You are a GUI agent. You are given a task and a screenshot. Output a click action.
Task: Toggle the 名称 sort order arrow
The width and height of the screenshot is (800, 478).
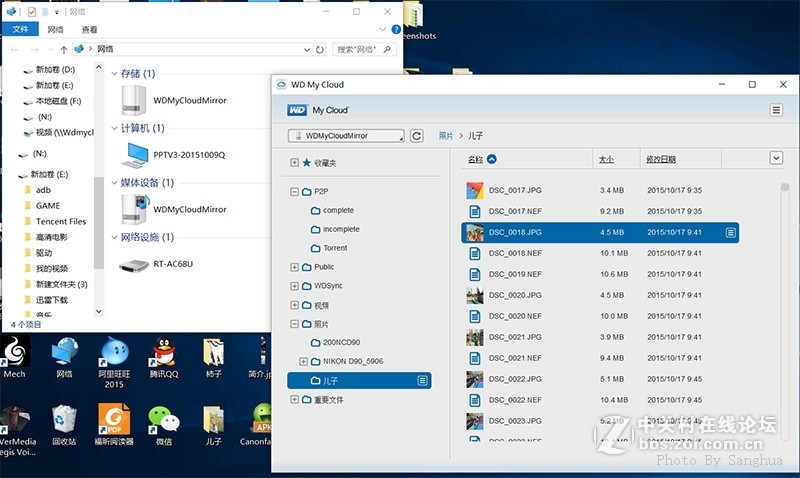click(492, 159)
